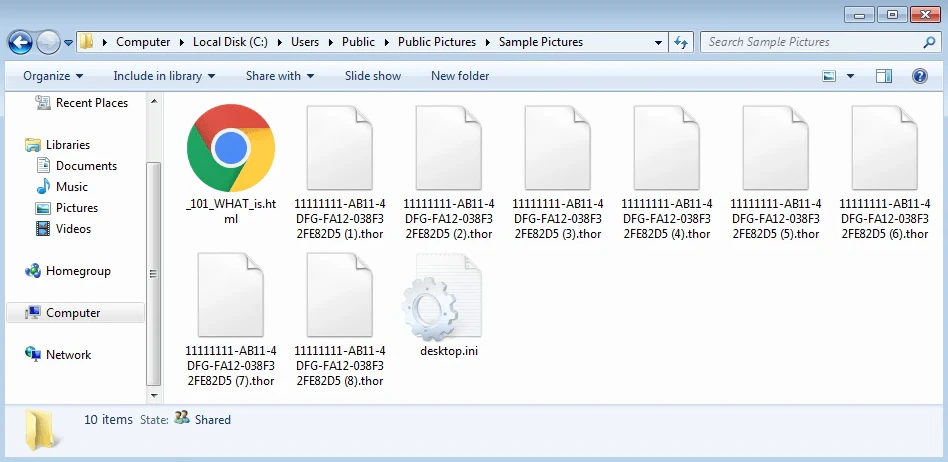The width and height of the screenshot is (948, 462).
Task: Select Computer in the address path
Action: (x=143, y=42)
